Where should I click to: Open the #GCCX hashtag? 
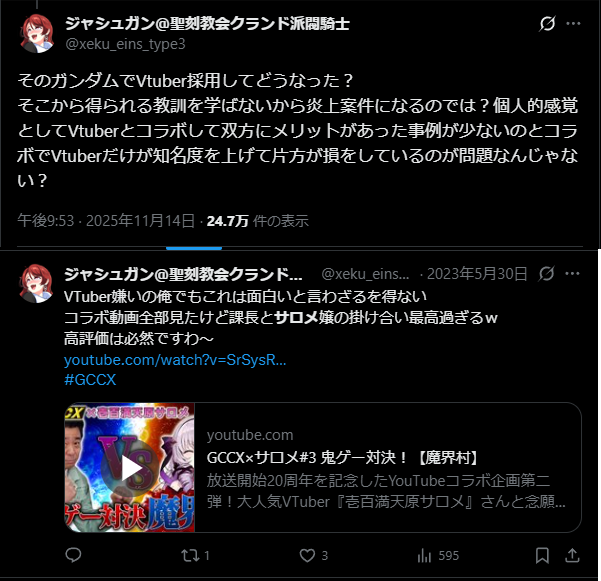[x=90, y=379]
